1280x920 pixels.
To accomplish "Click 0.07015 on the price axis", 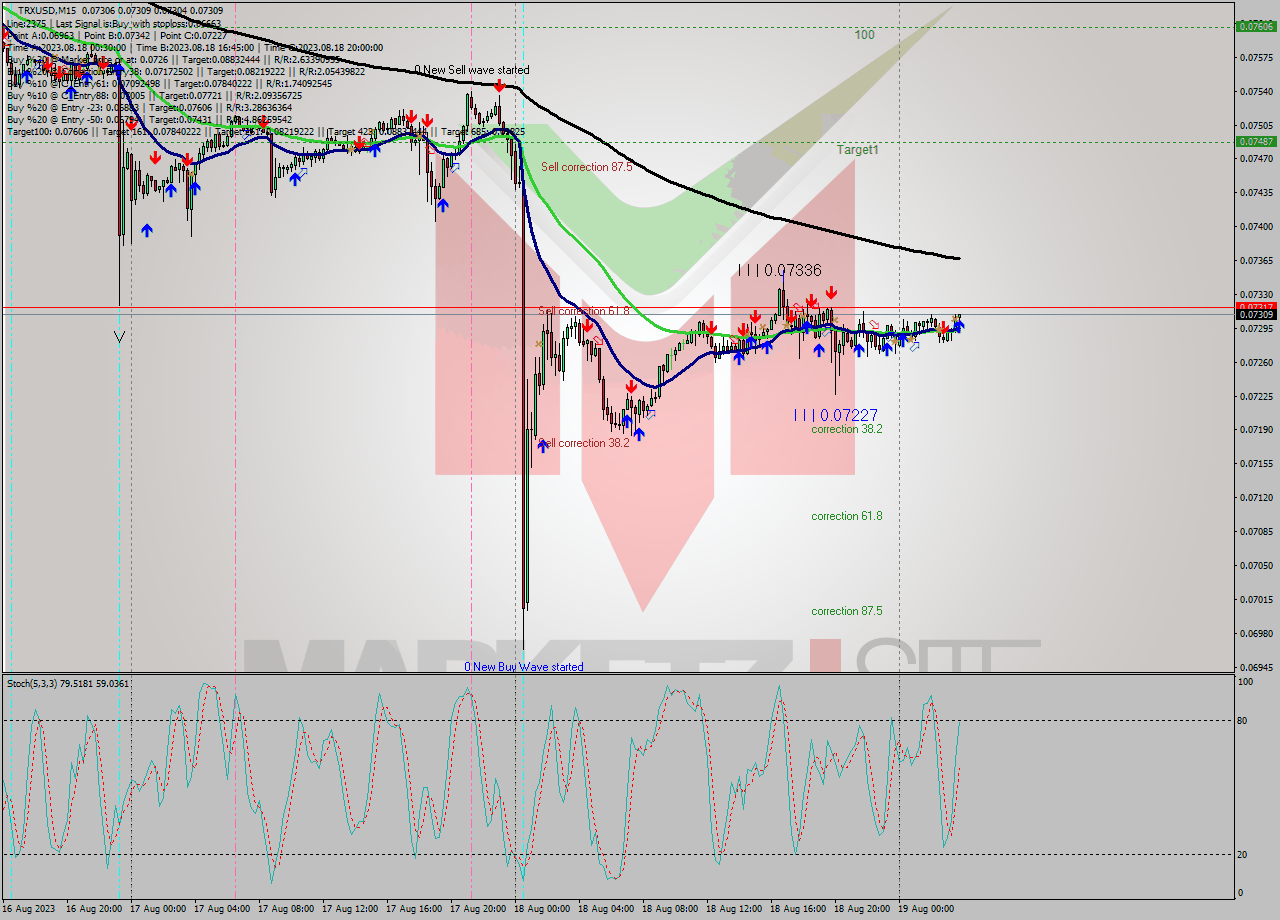I will [1256, 600].
